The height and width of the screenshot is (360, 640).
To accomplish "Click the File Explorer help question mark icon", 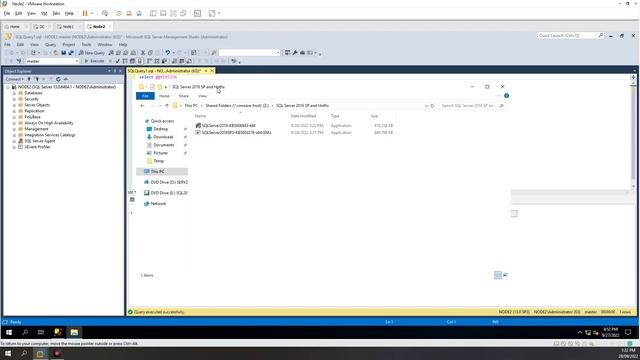I will [x=507, y=96].
